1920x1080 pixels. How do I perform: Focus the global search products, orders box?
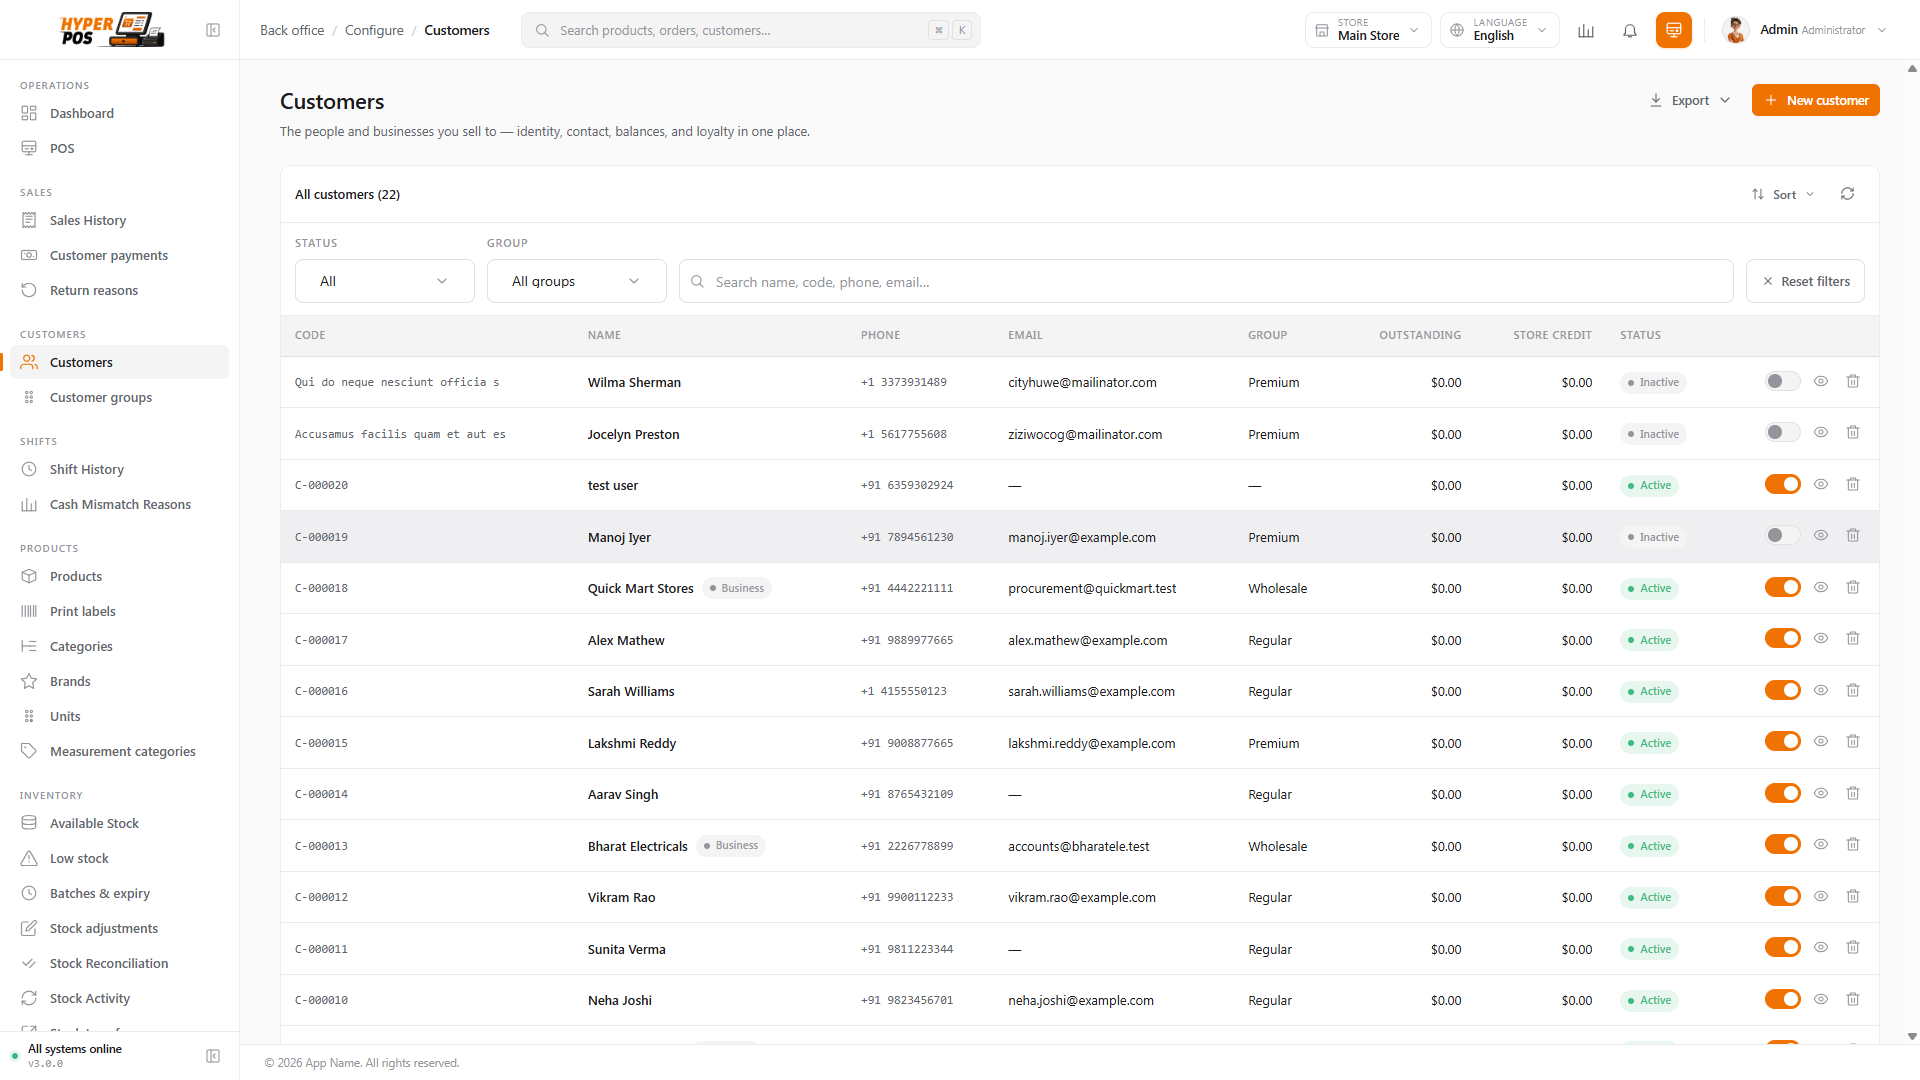tap(750, 30)
